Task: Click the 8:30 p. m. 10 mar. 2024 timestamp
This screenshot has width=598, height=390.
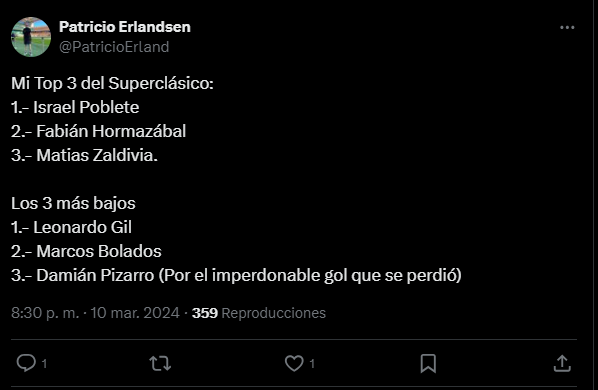Action: click(x=95, y=313)
